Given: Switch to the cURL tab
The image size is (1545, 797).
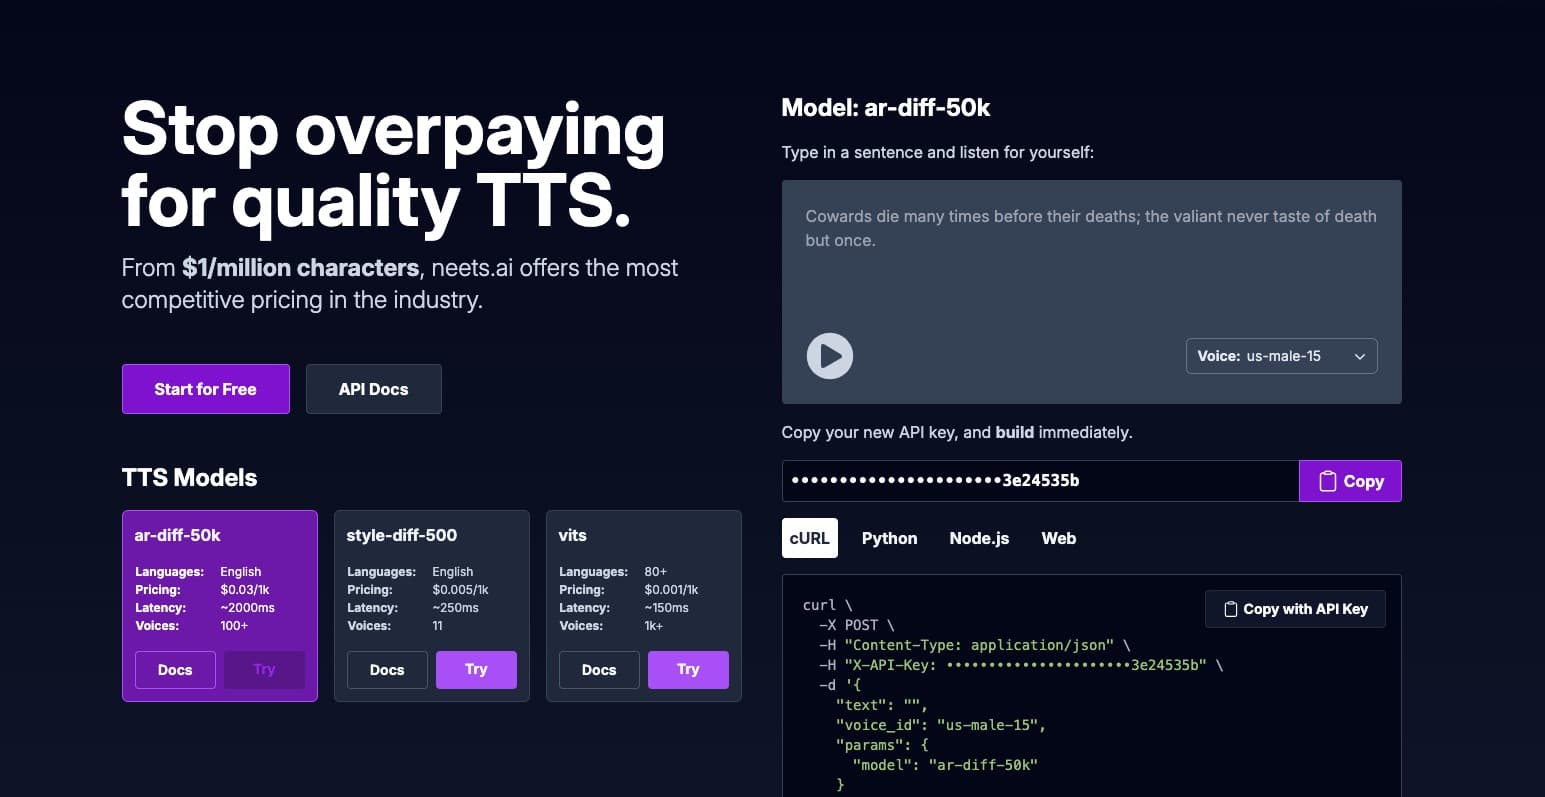Looking at the screenshot, I should click(809, 538).
